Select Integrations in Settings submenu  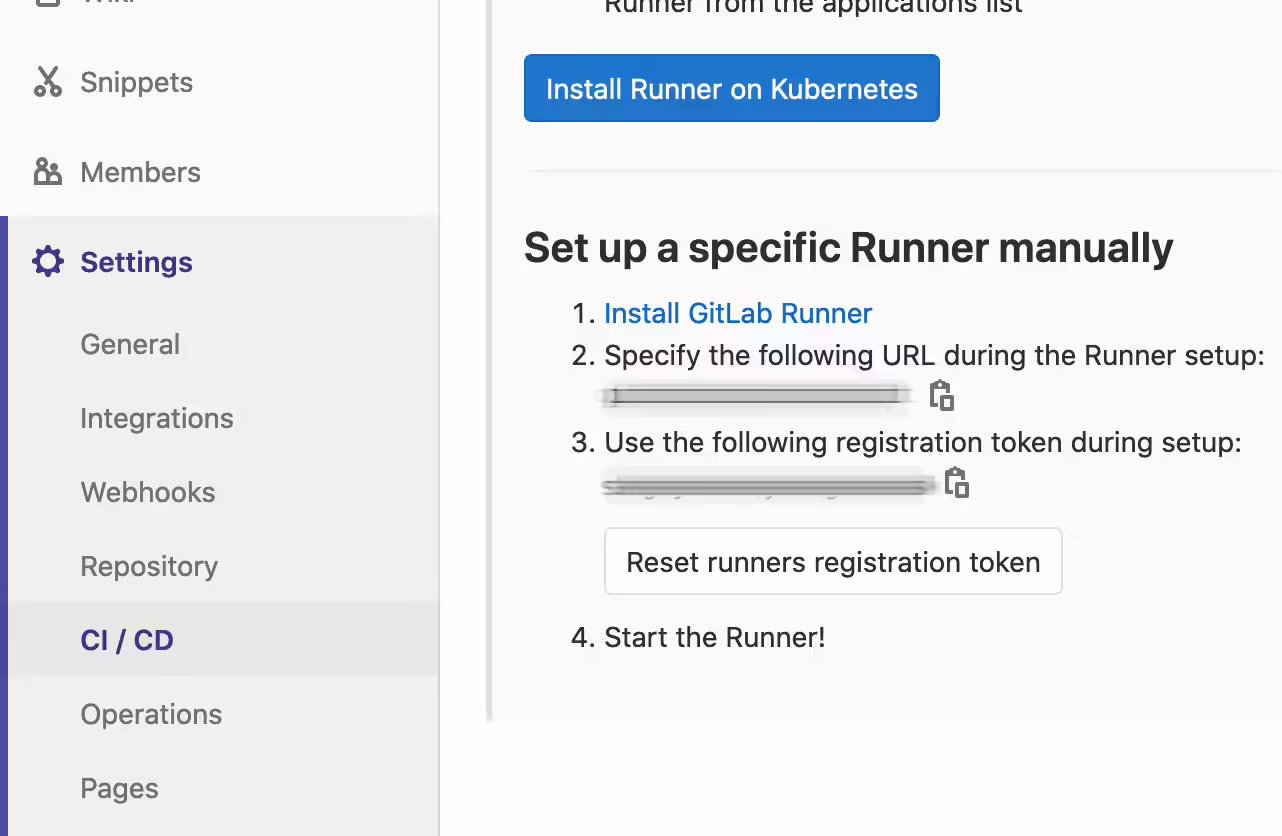[156, 418]
